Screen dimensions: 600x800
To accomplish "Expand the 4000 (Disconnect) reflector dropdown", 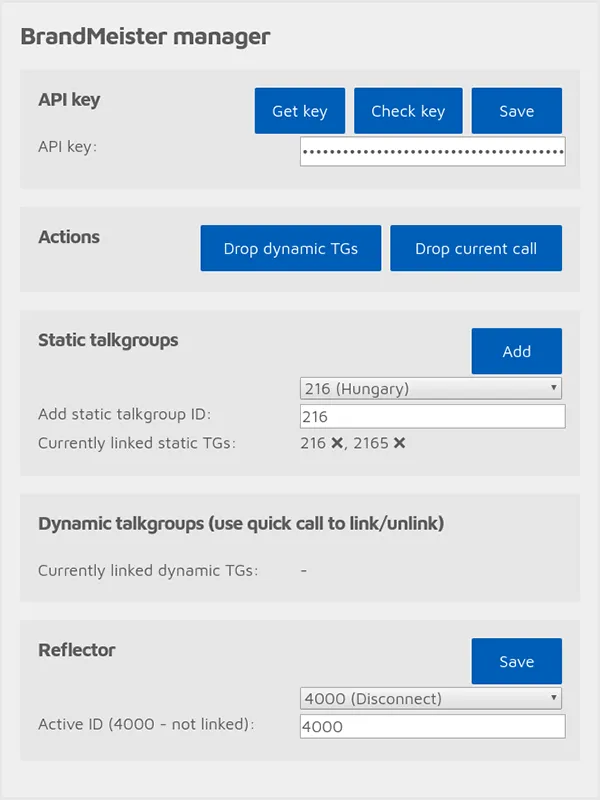I will (431, 698).
